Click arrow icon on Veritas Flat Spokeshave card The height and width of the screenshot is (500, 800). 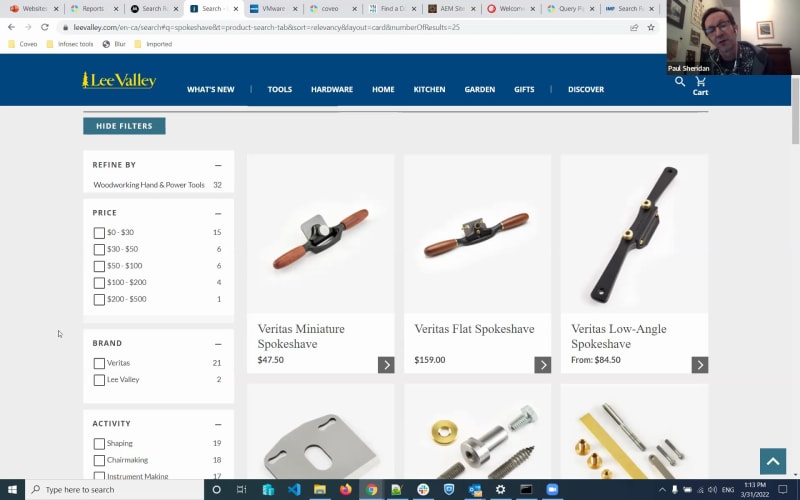(543, 365)
